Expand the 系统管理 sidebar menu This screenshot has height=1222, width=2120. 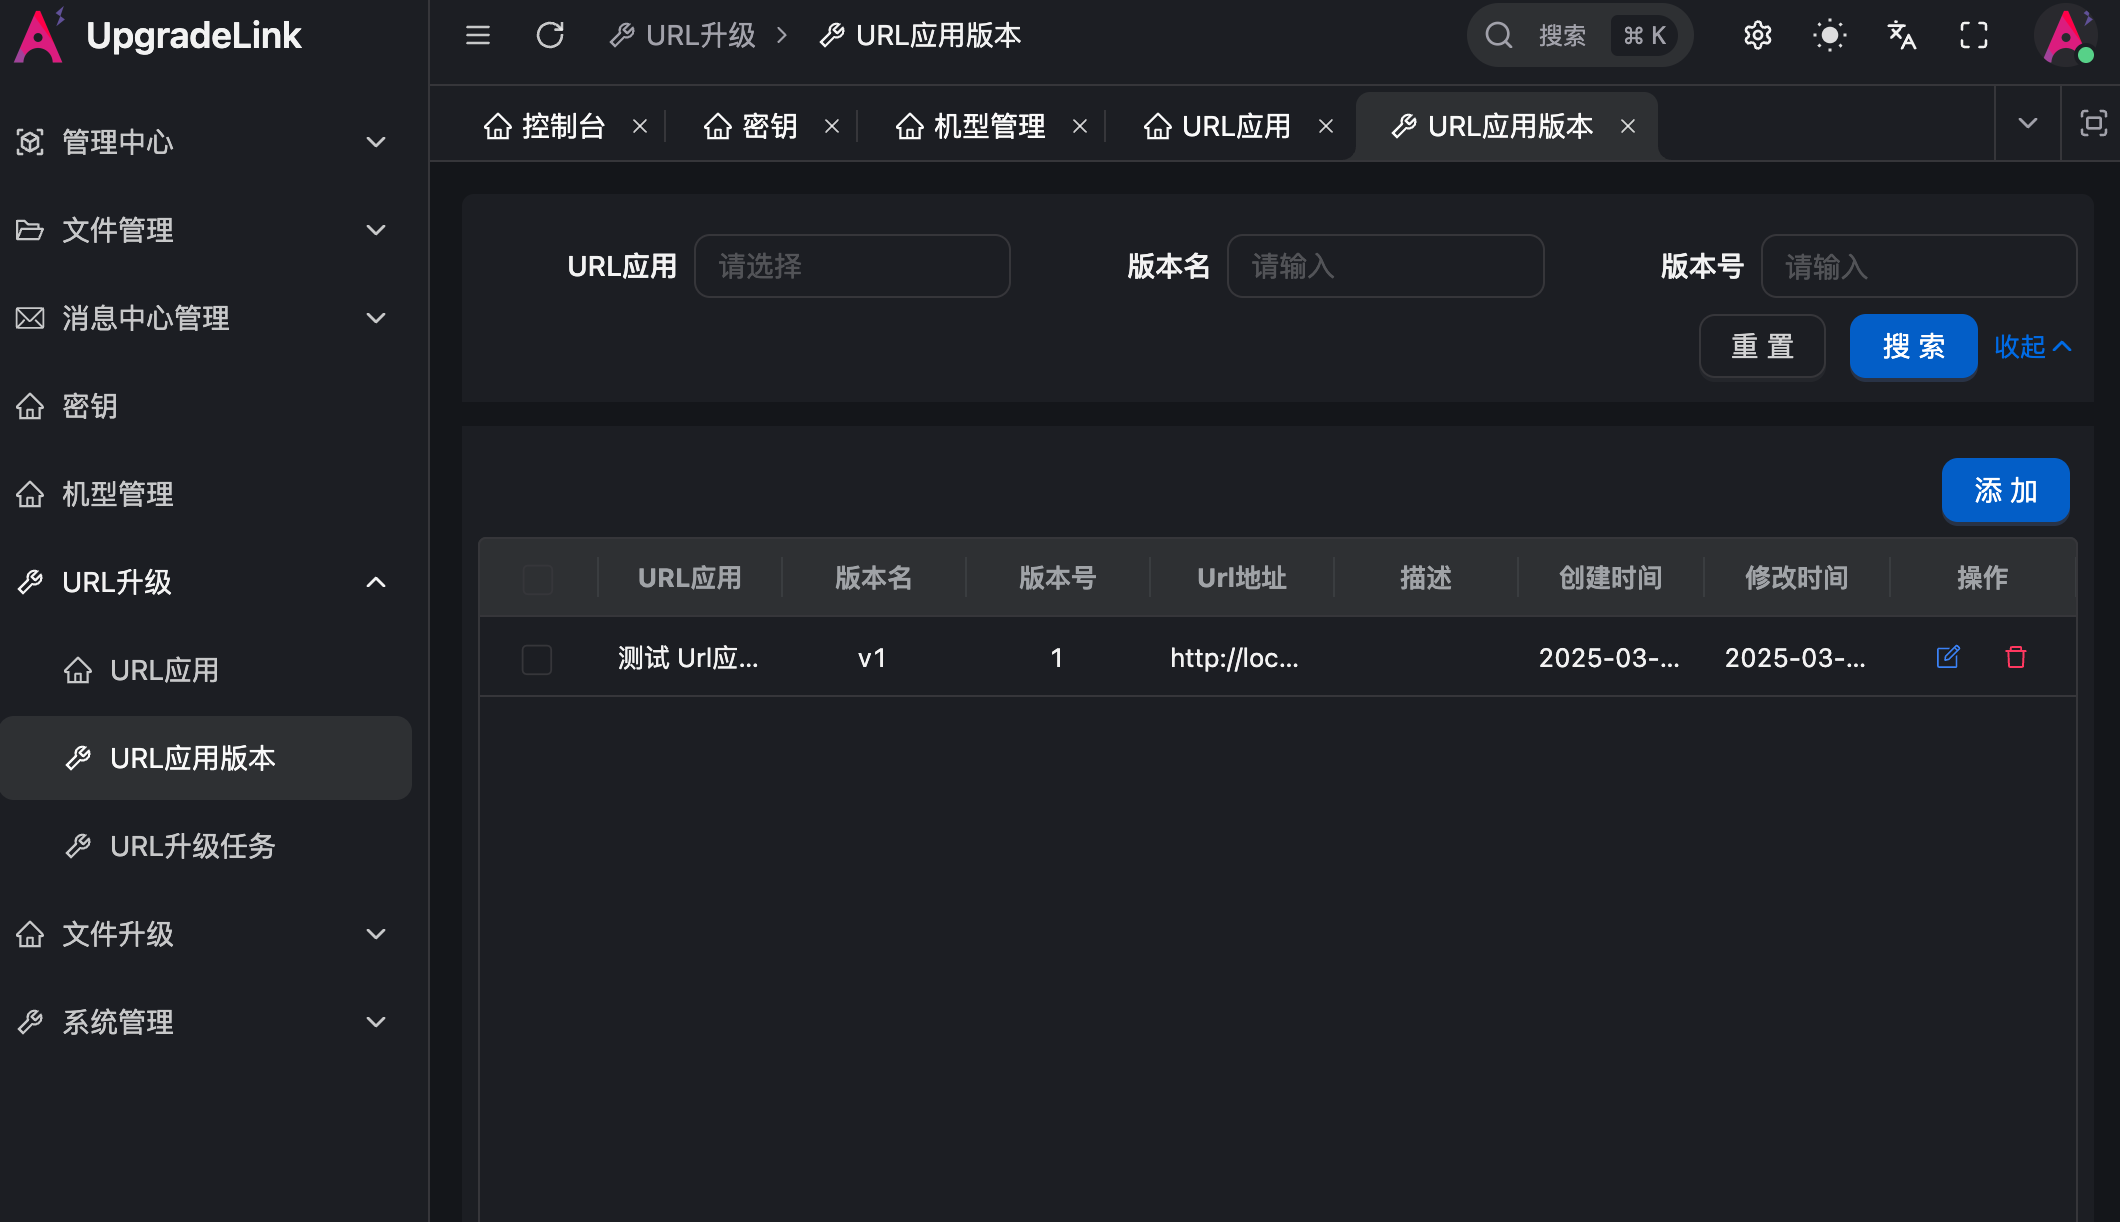[206, 1022]
